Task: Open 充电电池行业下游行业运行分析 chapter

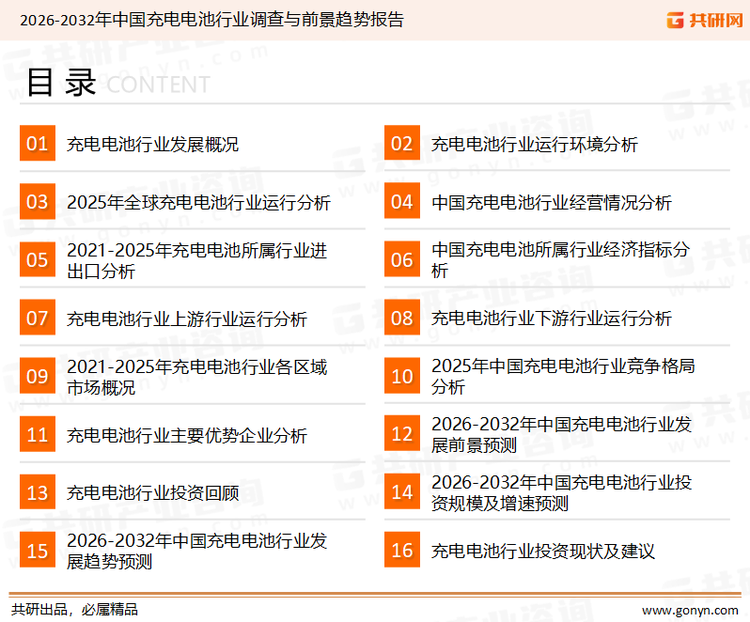Action: coord(551,319)
